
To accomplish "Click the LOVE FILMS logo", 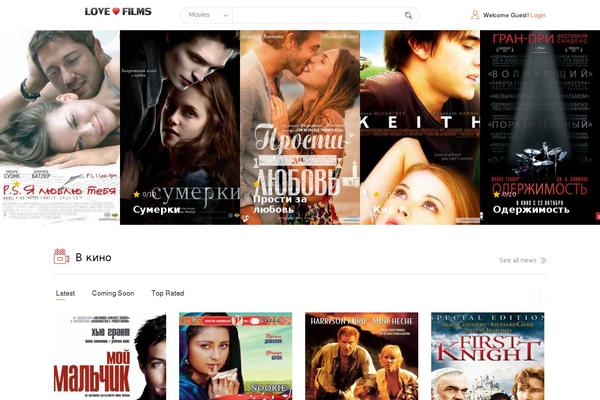I will point(118,11).
